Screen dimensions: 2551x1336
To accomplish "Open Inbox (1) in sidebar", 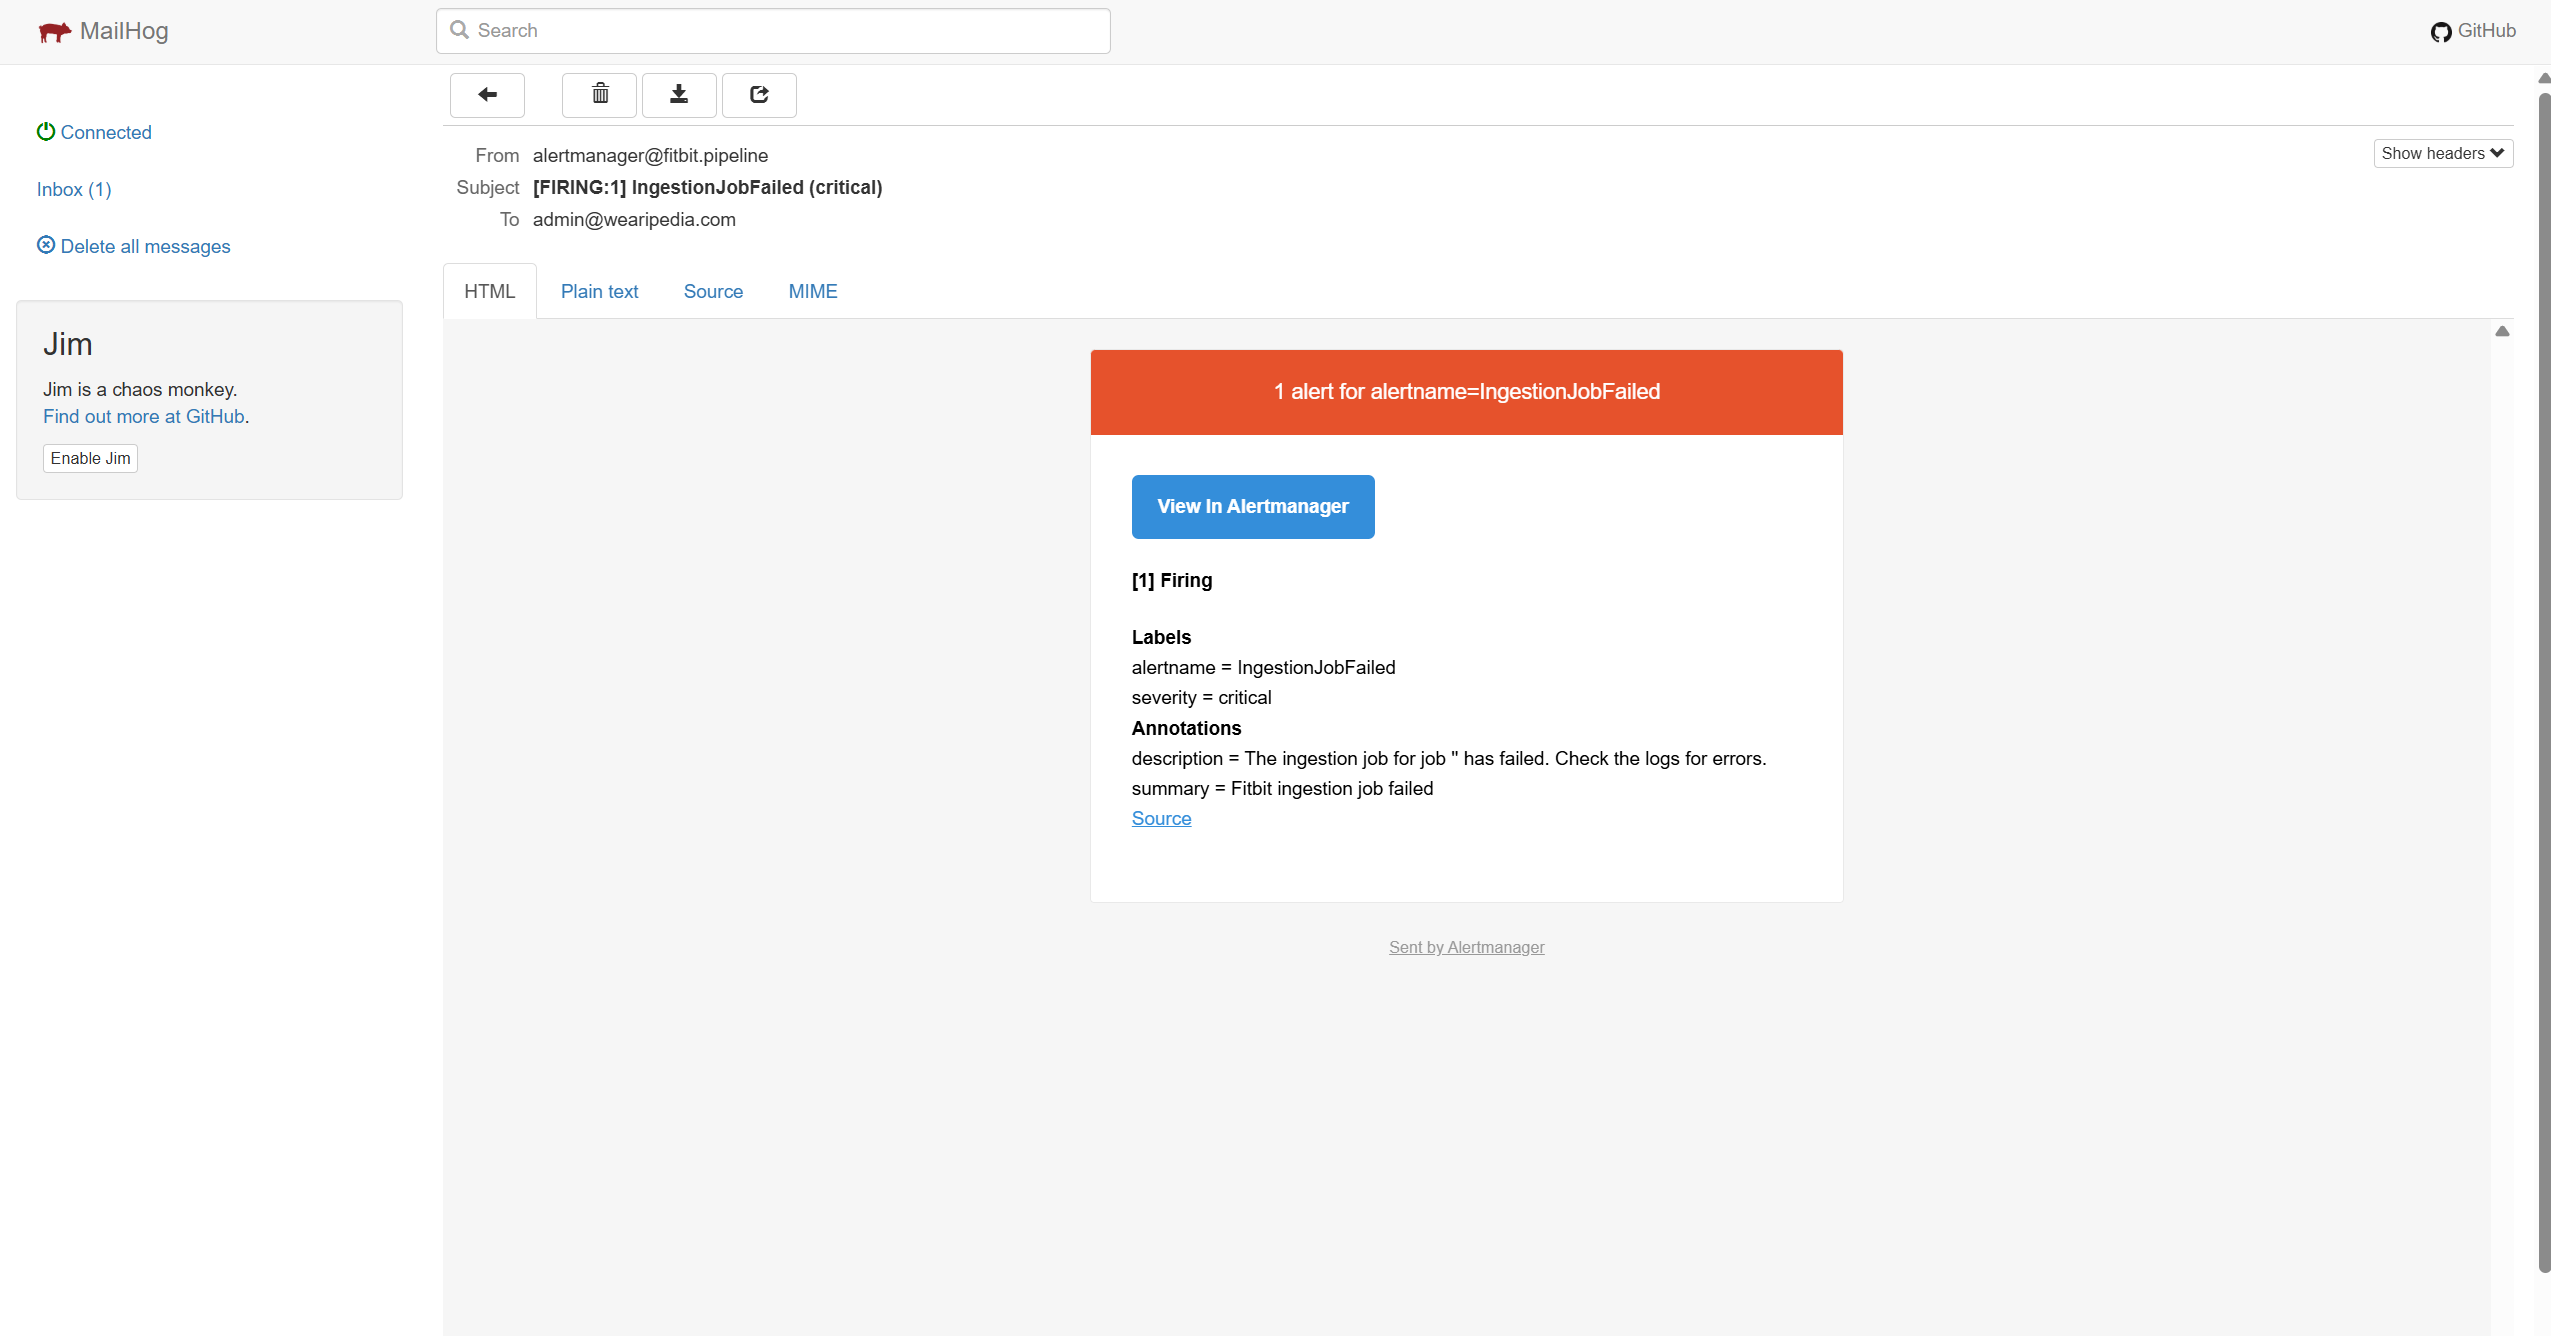I will coord(74,189).
